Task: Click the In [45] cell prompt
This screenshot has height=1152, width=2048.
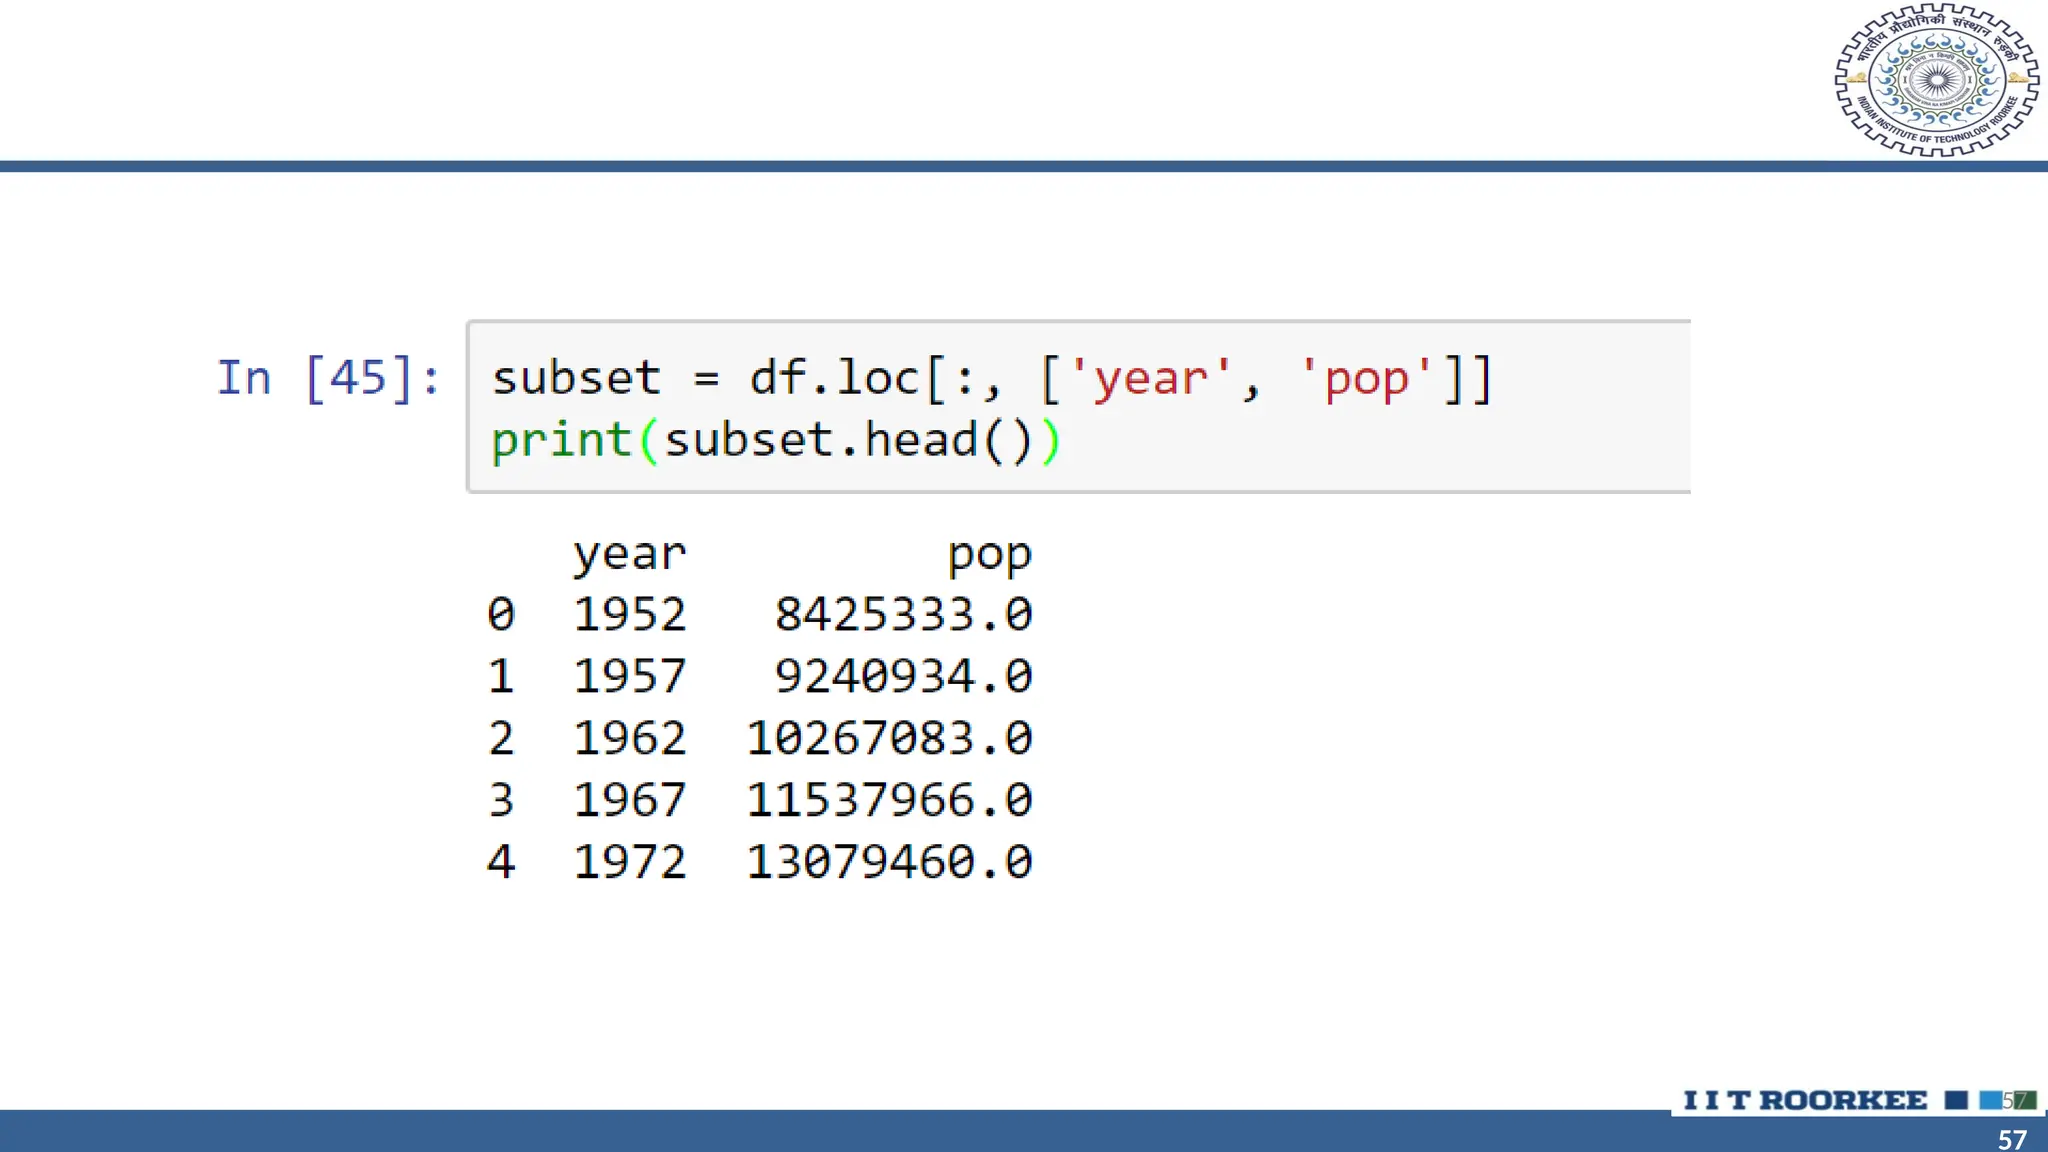Action: (x=329, y=378)
